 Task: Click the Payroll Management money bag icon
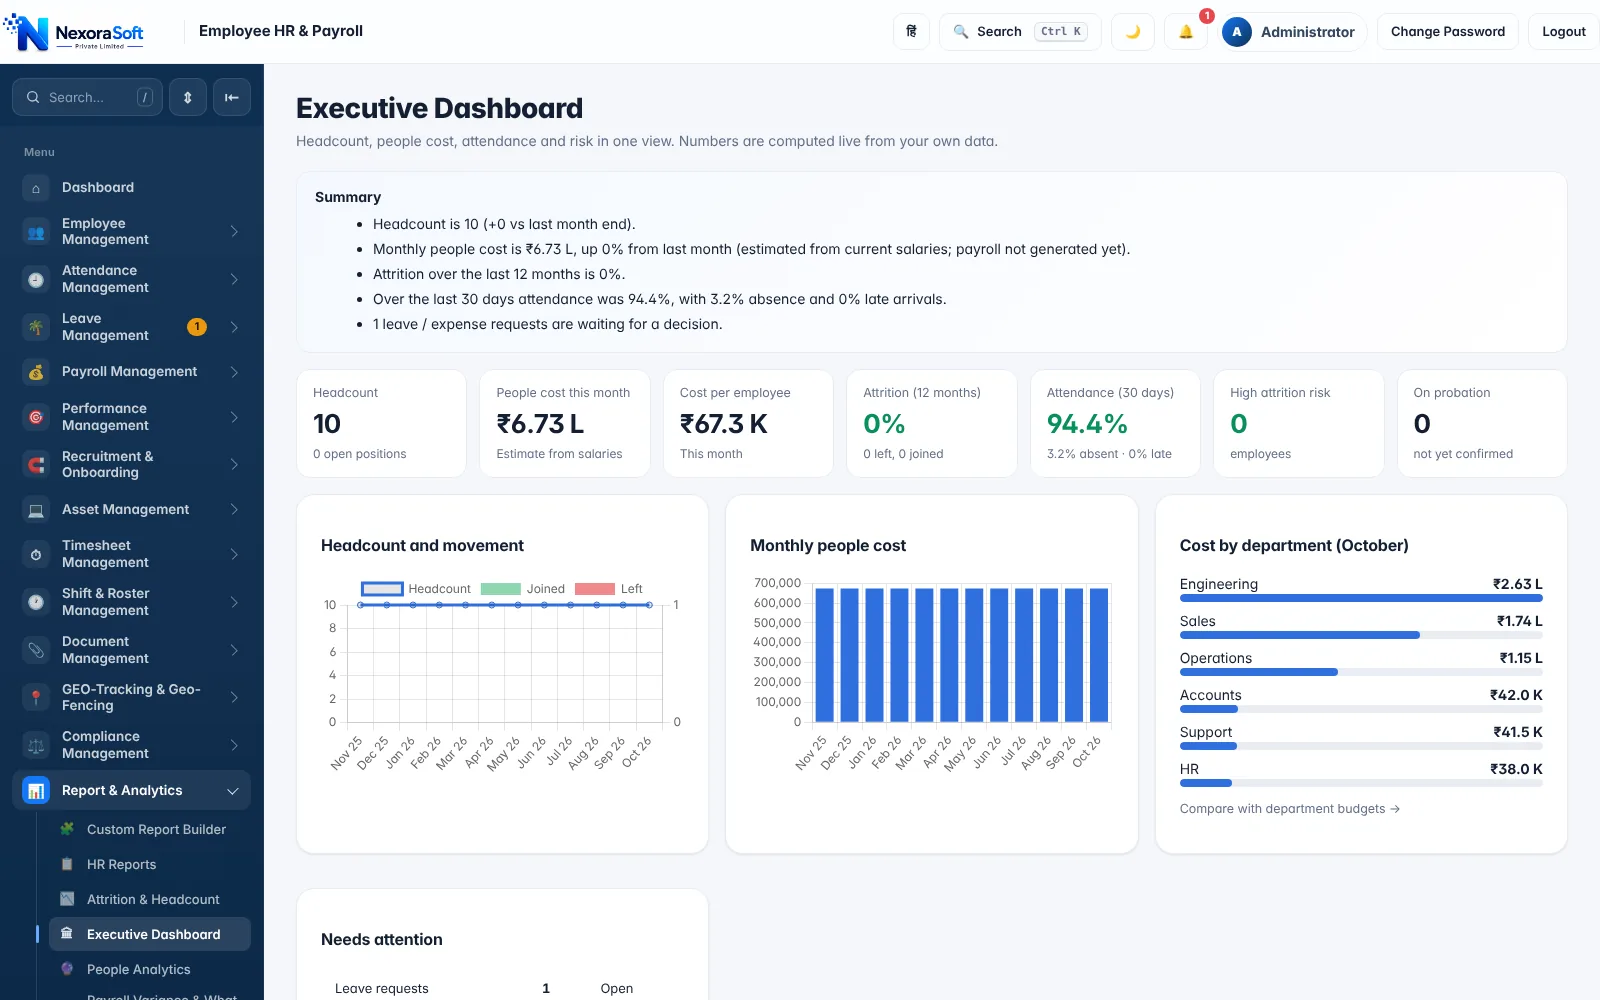point(36,372)
